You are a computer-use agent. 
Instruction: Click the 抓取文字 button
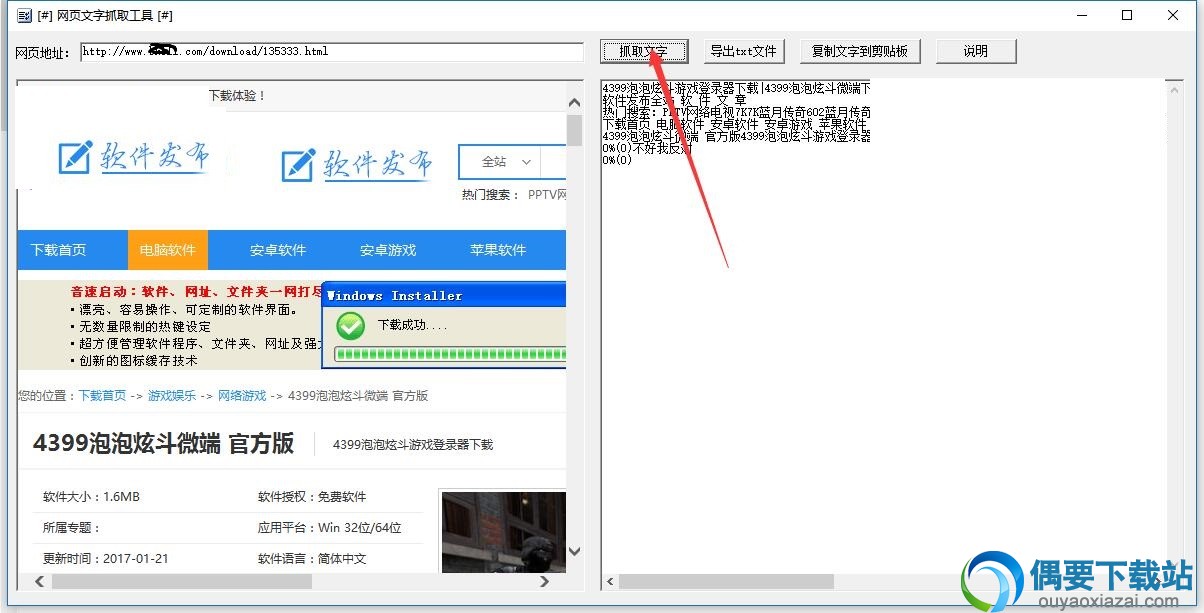[x=645, y=51]
